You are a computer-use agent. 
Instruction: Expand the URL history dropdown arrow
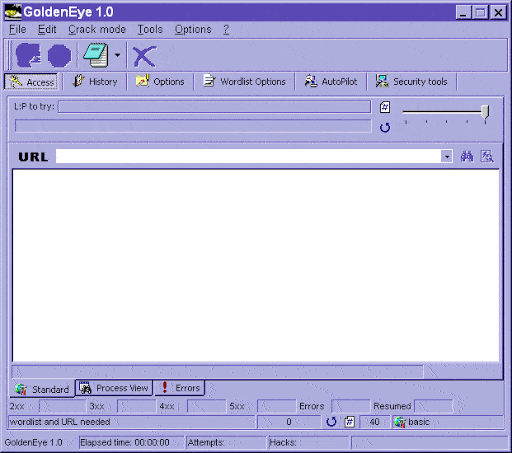coord(447,156)
